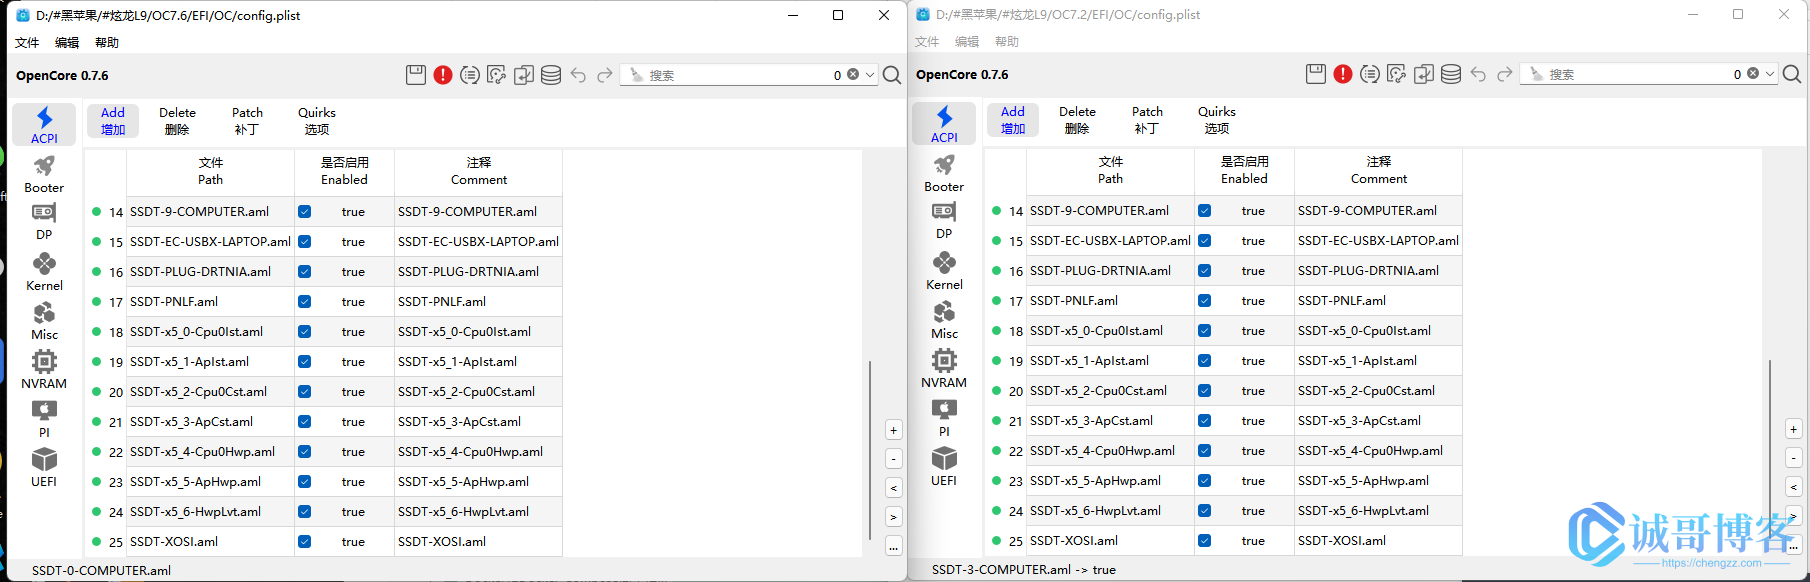The width and height of the screenshot is (1810, 582).
Task: Click the '...' browse button in OC7.6 window
Action: pos(894,546)
